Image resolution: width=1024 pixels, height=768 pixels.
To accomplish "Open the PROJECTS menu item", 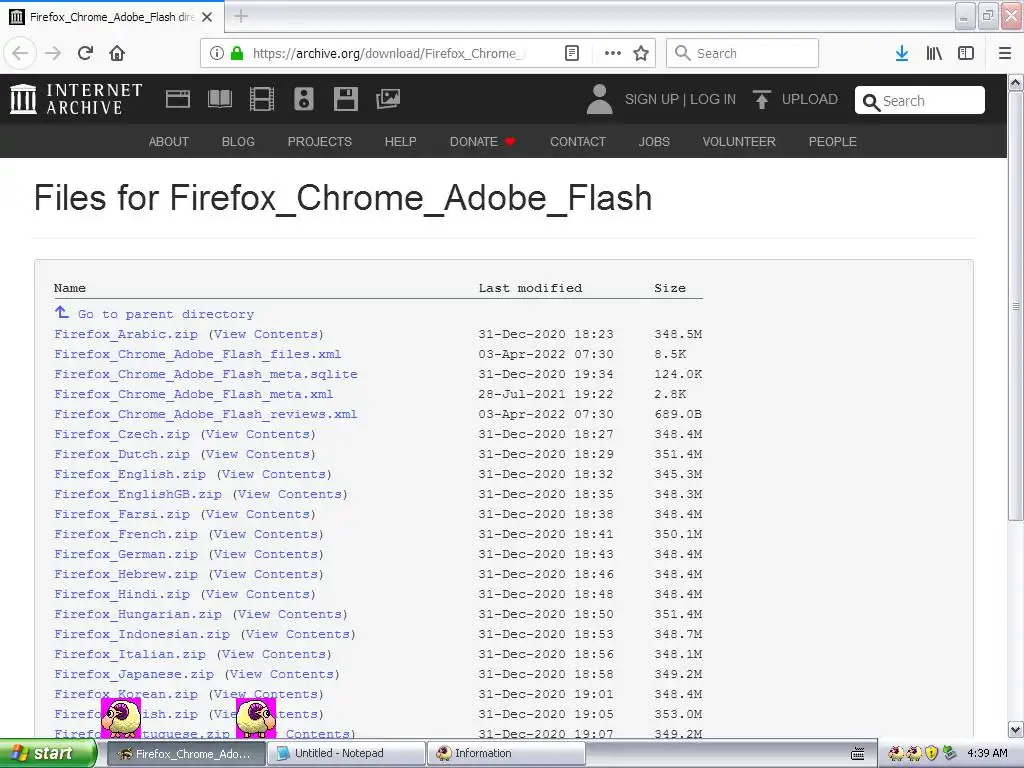I will 320,142.
